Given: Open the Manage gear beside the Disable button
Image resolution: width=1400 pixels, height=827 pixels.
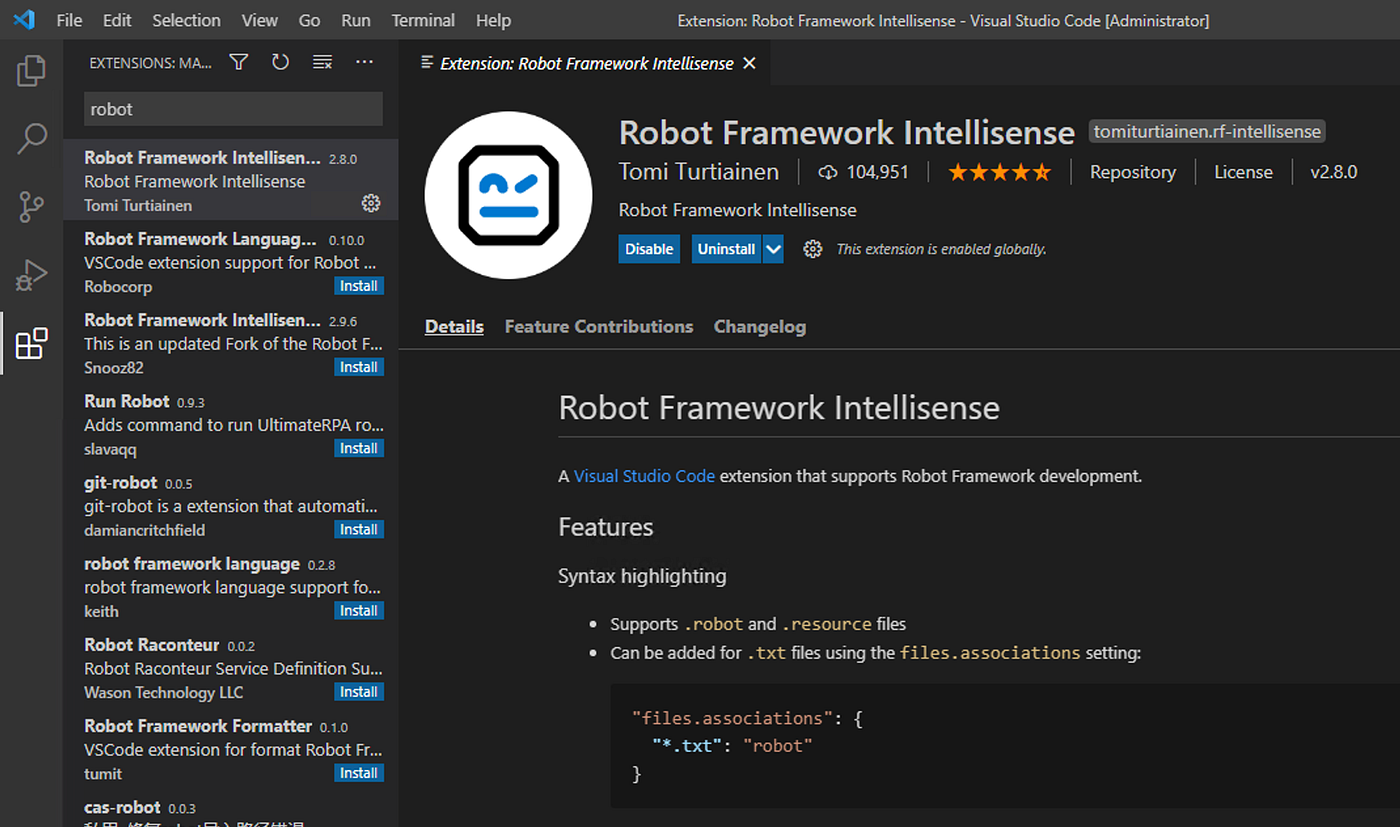Looking at the screenshot, I should [x=812, y=248].
